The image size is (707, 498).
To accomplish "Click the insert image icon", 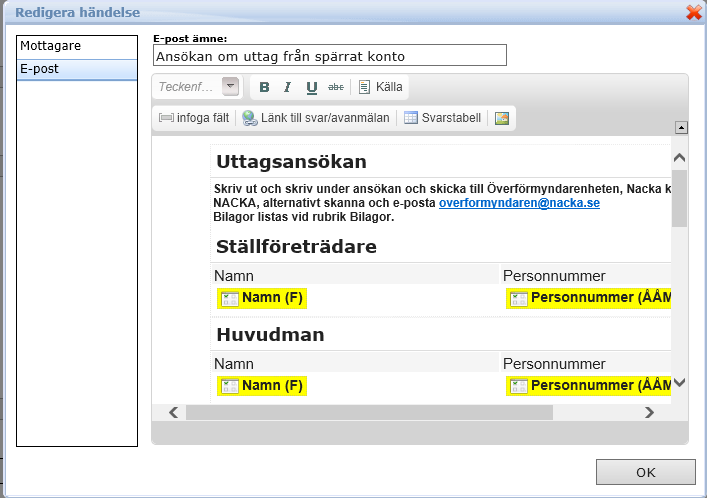I will point(502,118).
